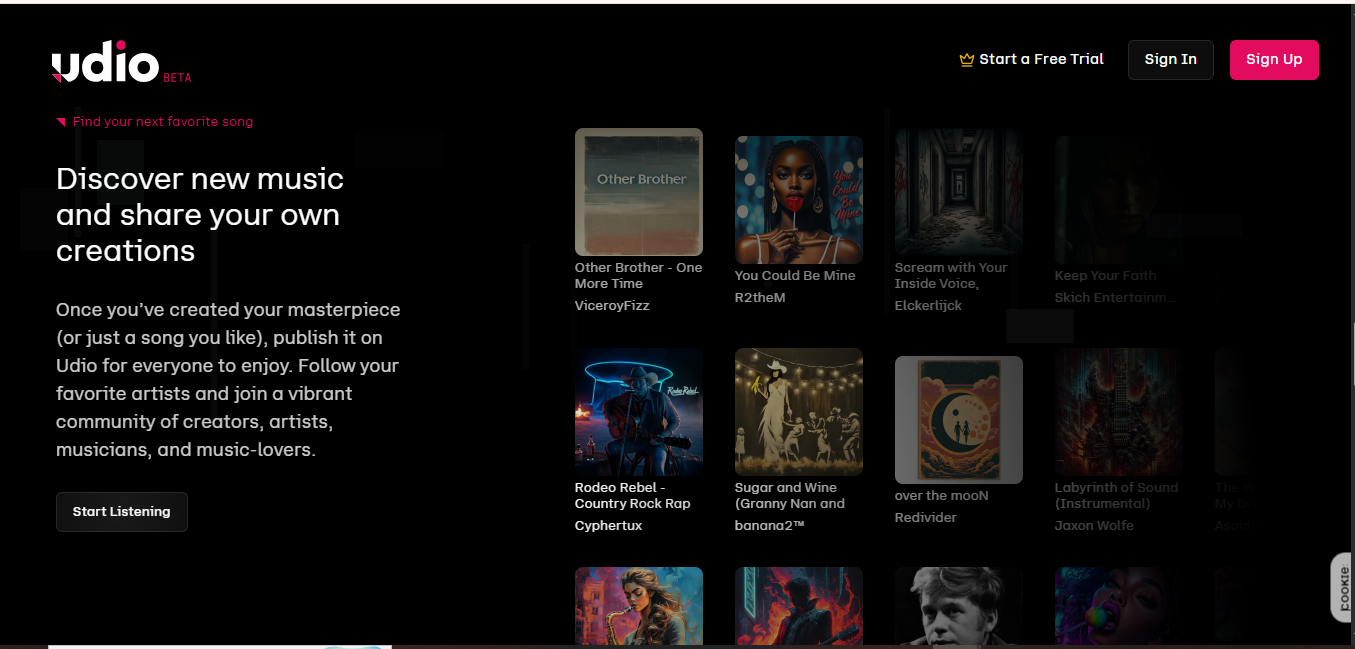Select the over the mooN cover
This screenshot has width=1355, height=649.
coord(959,420)
